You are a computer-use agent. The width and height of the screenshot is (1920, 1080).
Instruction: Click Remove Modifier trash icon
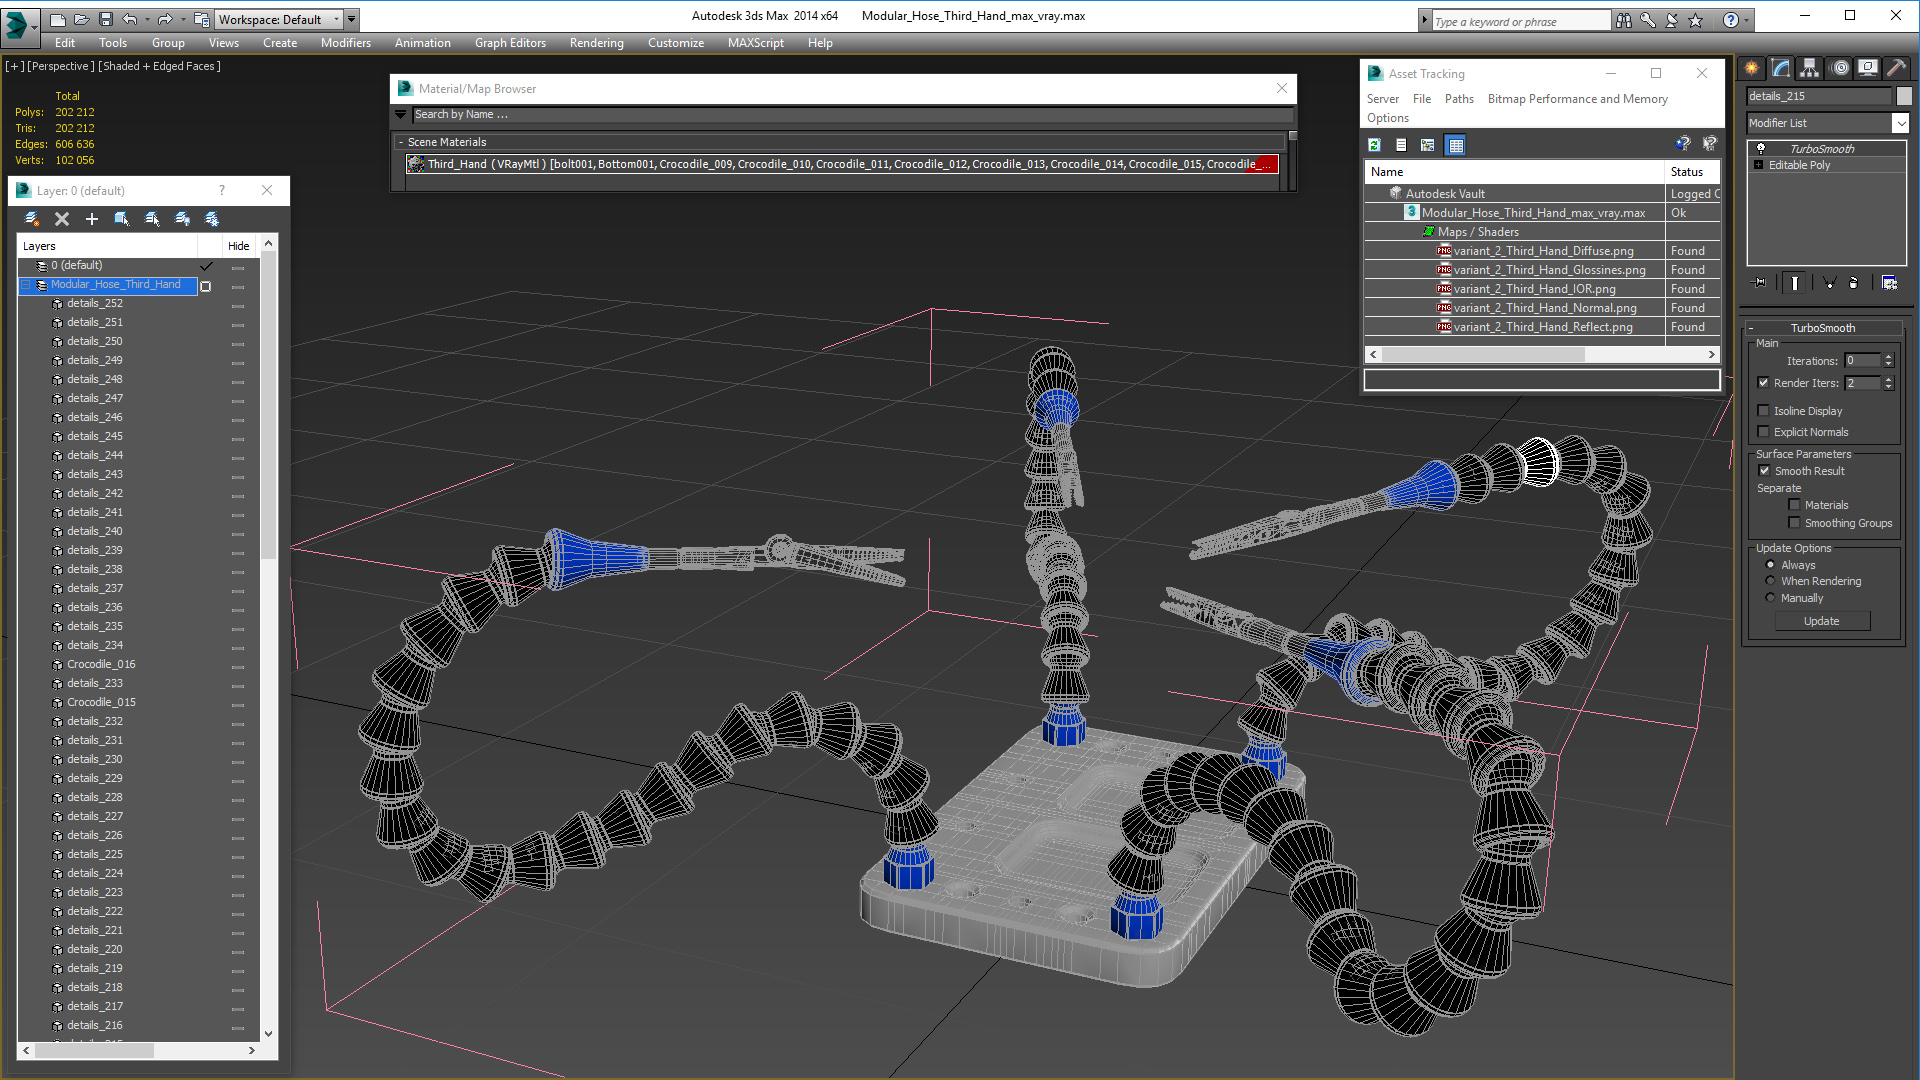(1854, 283)
